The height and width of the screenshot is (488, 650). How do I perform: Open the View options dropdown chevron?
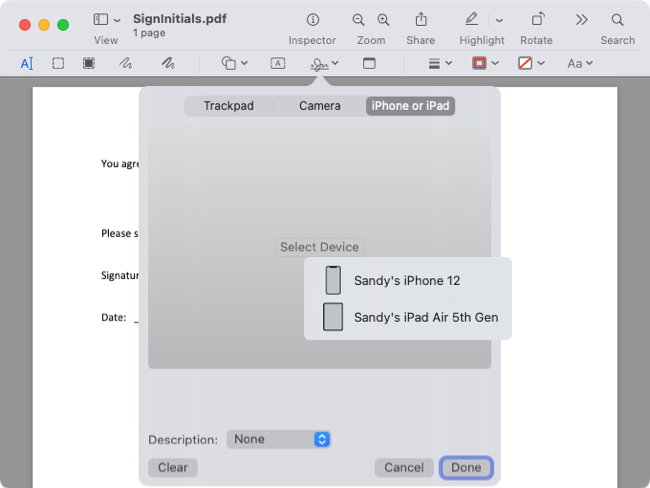pyautogui.click(x=117, y=20)
